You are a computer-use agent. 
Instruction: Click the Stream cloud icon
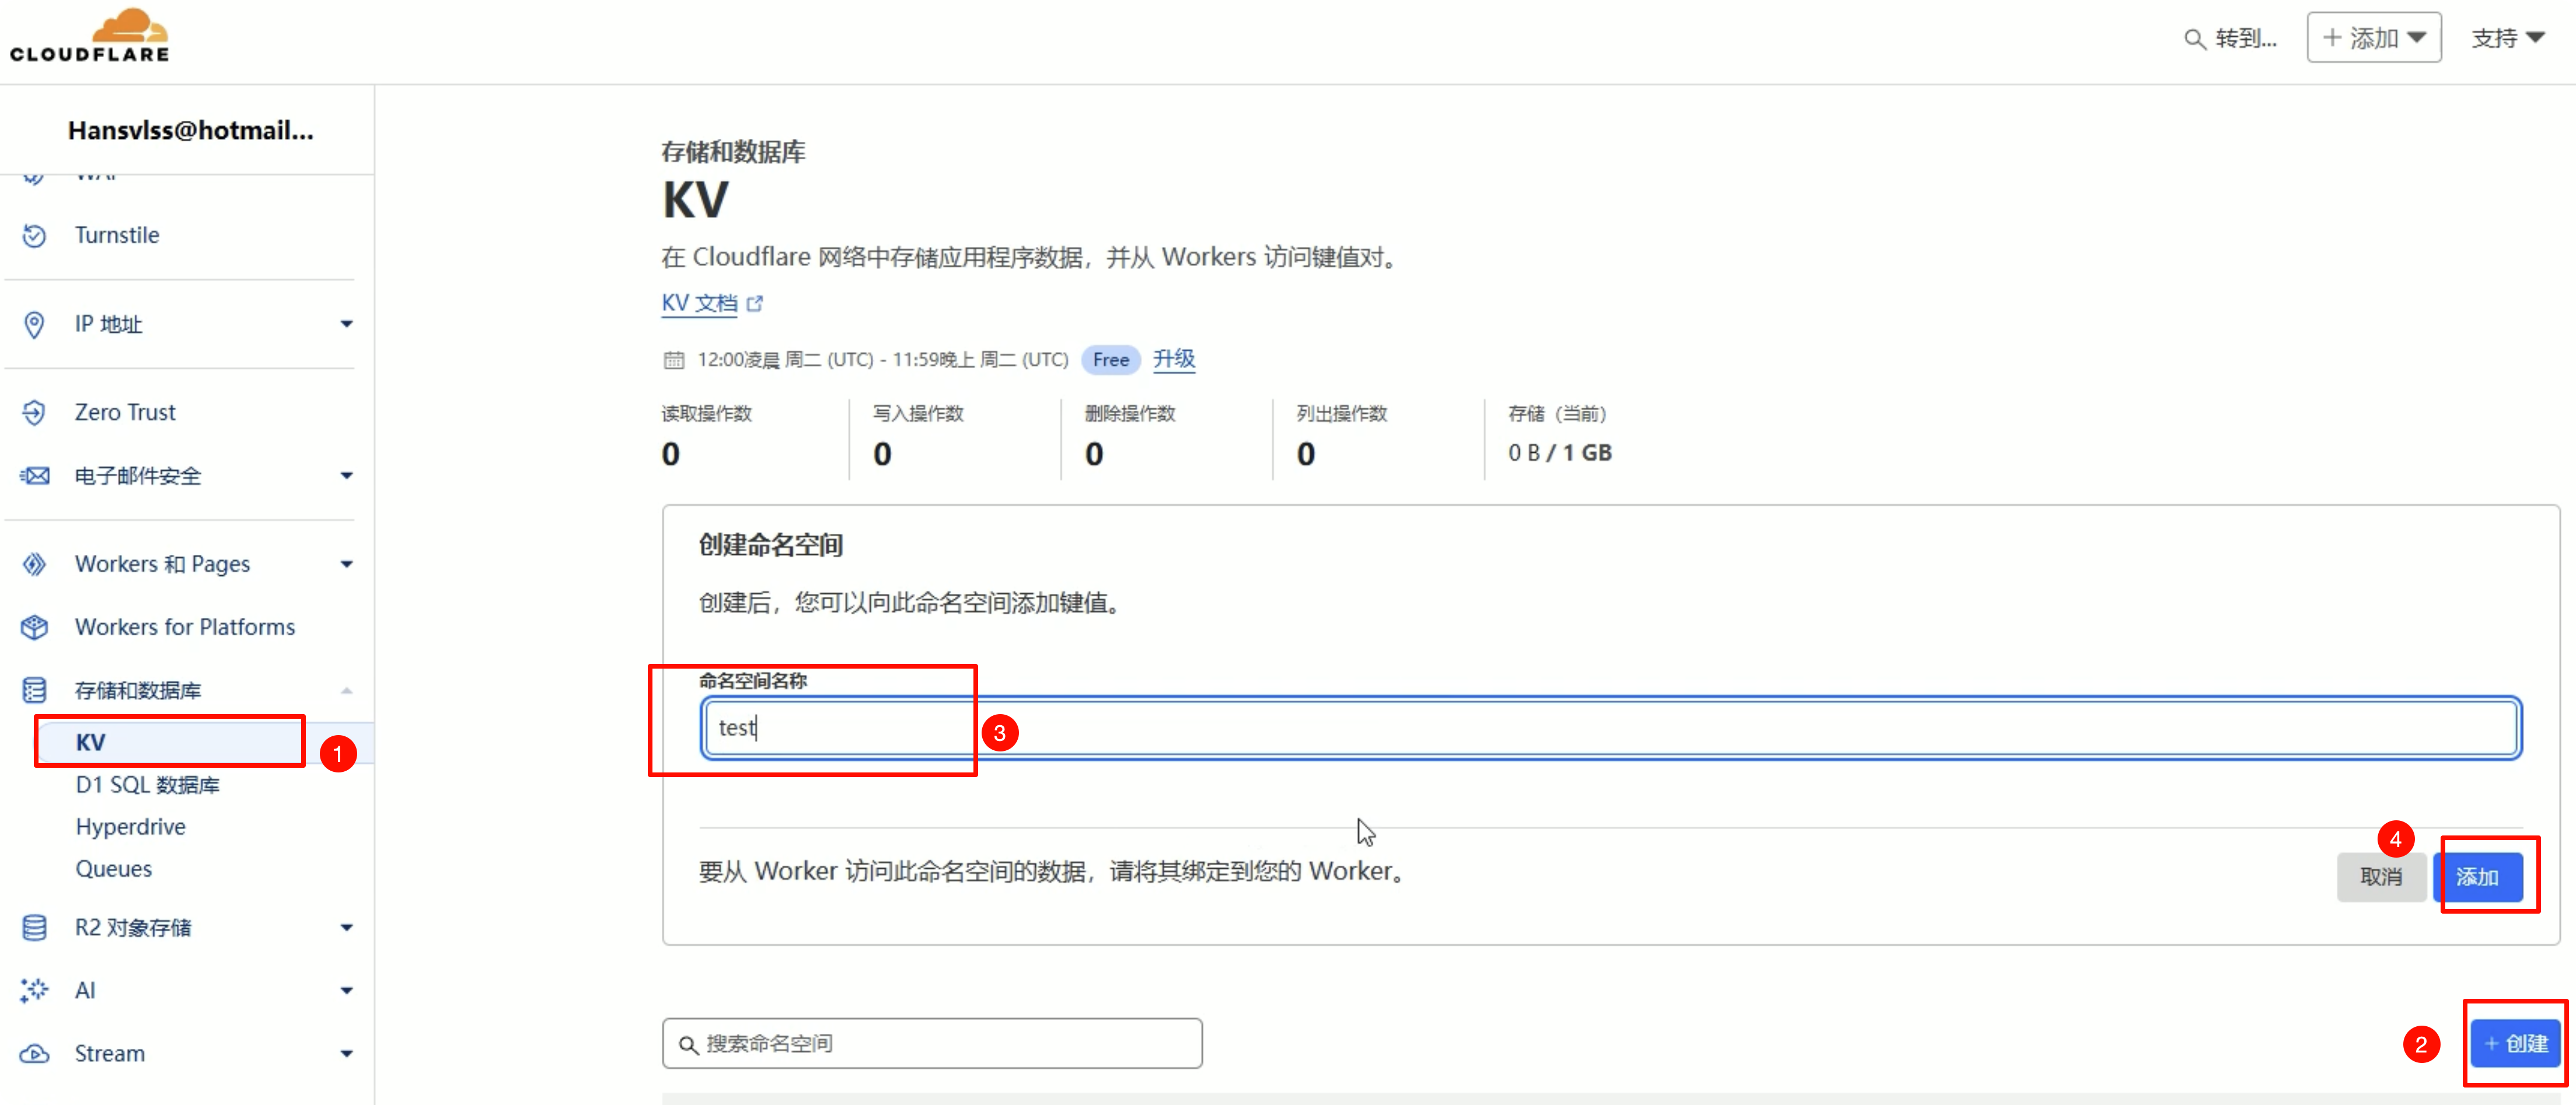34,1053
